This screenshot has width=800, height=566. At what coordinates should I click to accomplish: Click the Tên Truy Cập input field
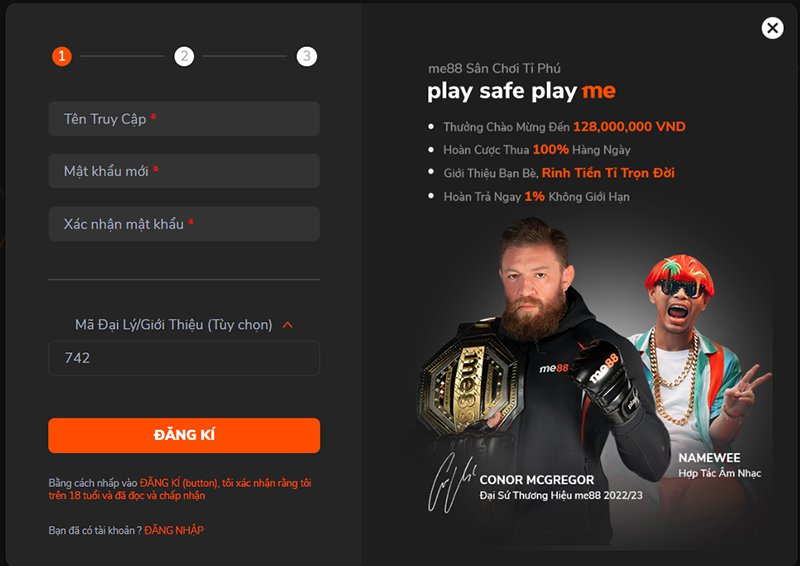[184, 118]
